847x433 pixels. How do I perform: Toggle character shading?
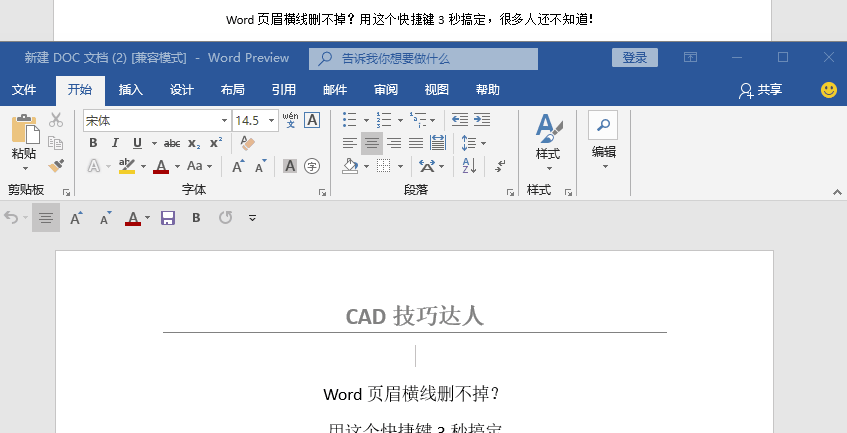point(290,166)
